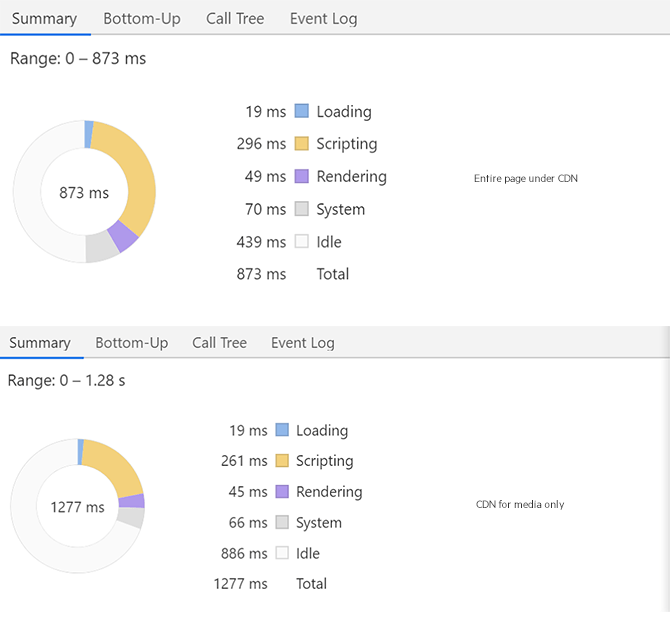Click the gray System swatch next to 70 ms
Image resolution: width=670 pixels, height=640 pixels.
302,209
